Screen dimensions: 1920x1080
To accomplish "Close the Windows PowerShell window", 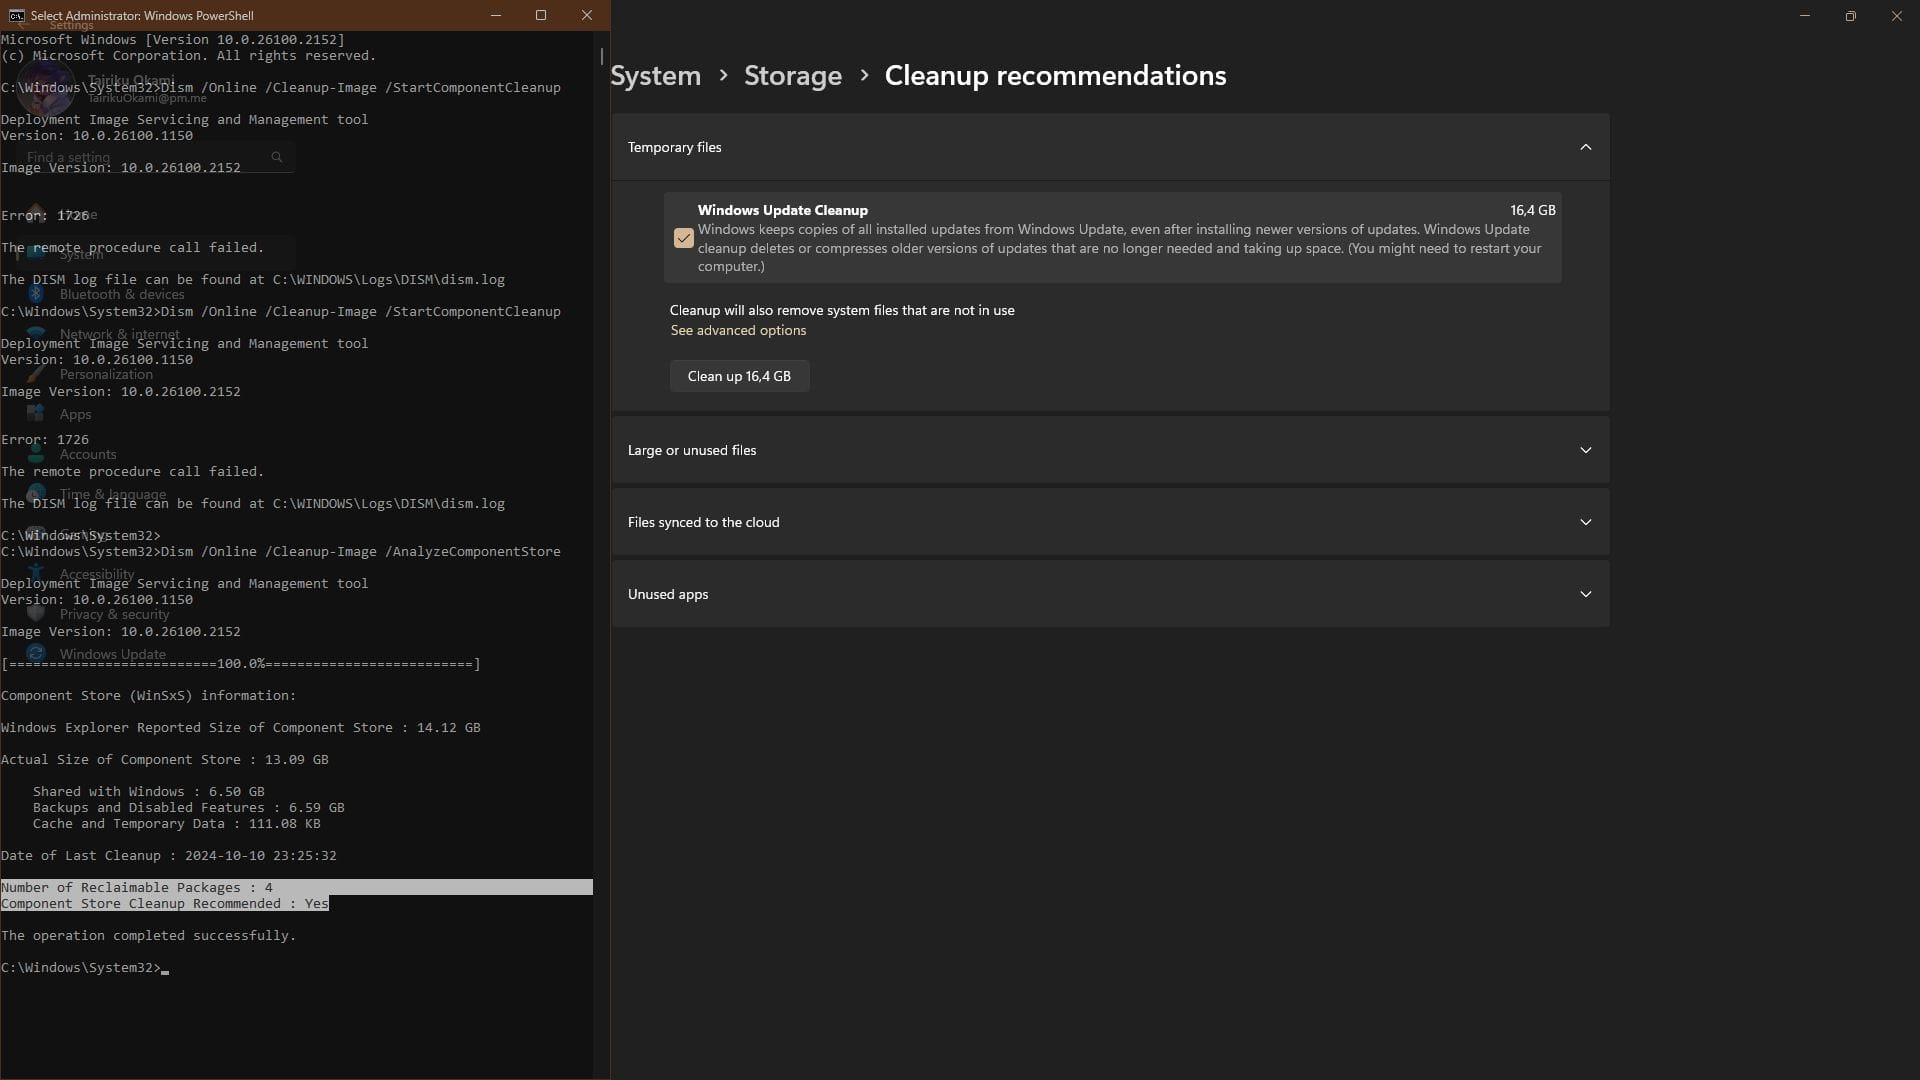I will (x=587, y=15).
